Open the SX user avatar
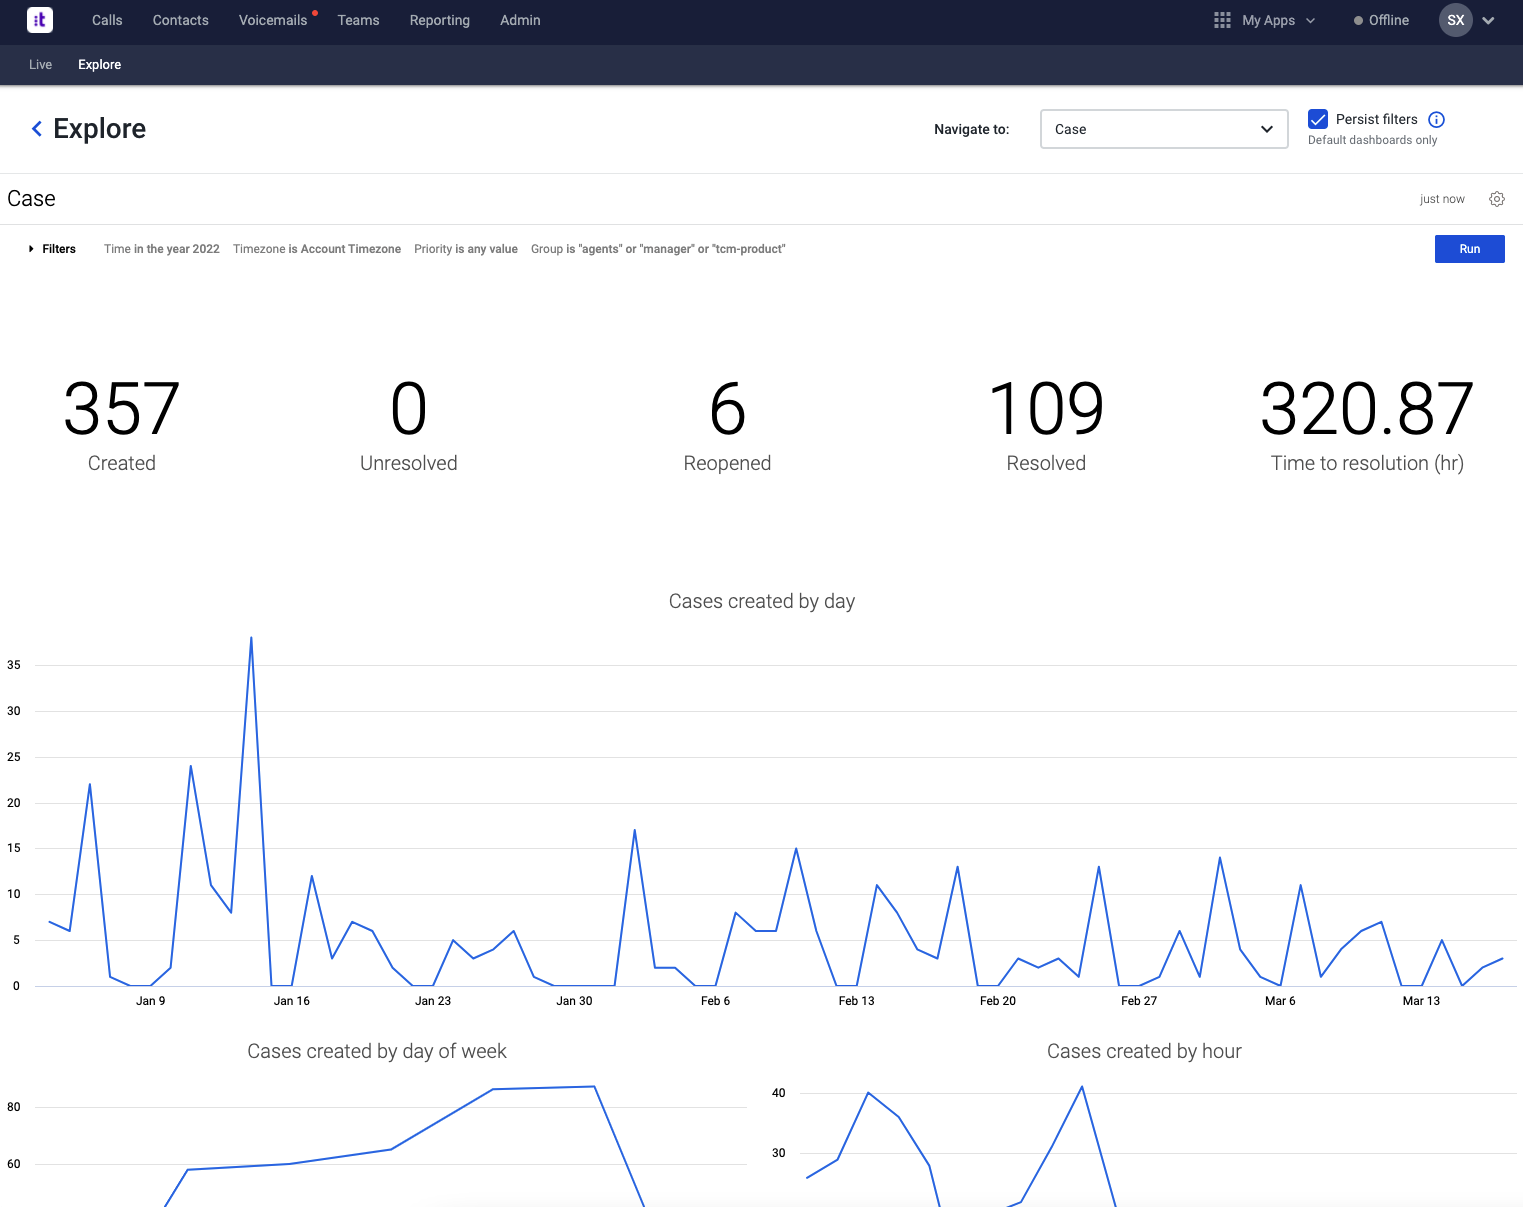 tap(1455, 20)
